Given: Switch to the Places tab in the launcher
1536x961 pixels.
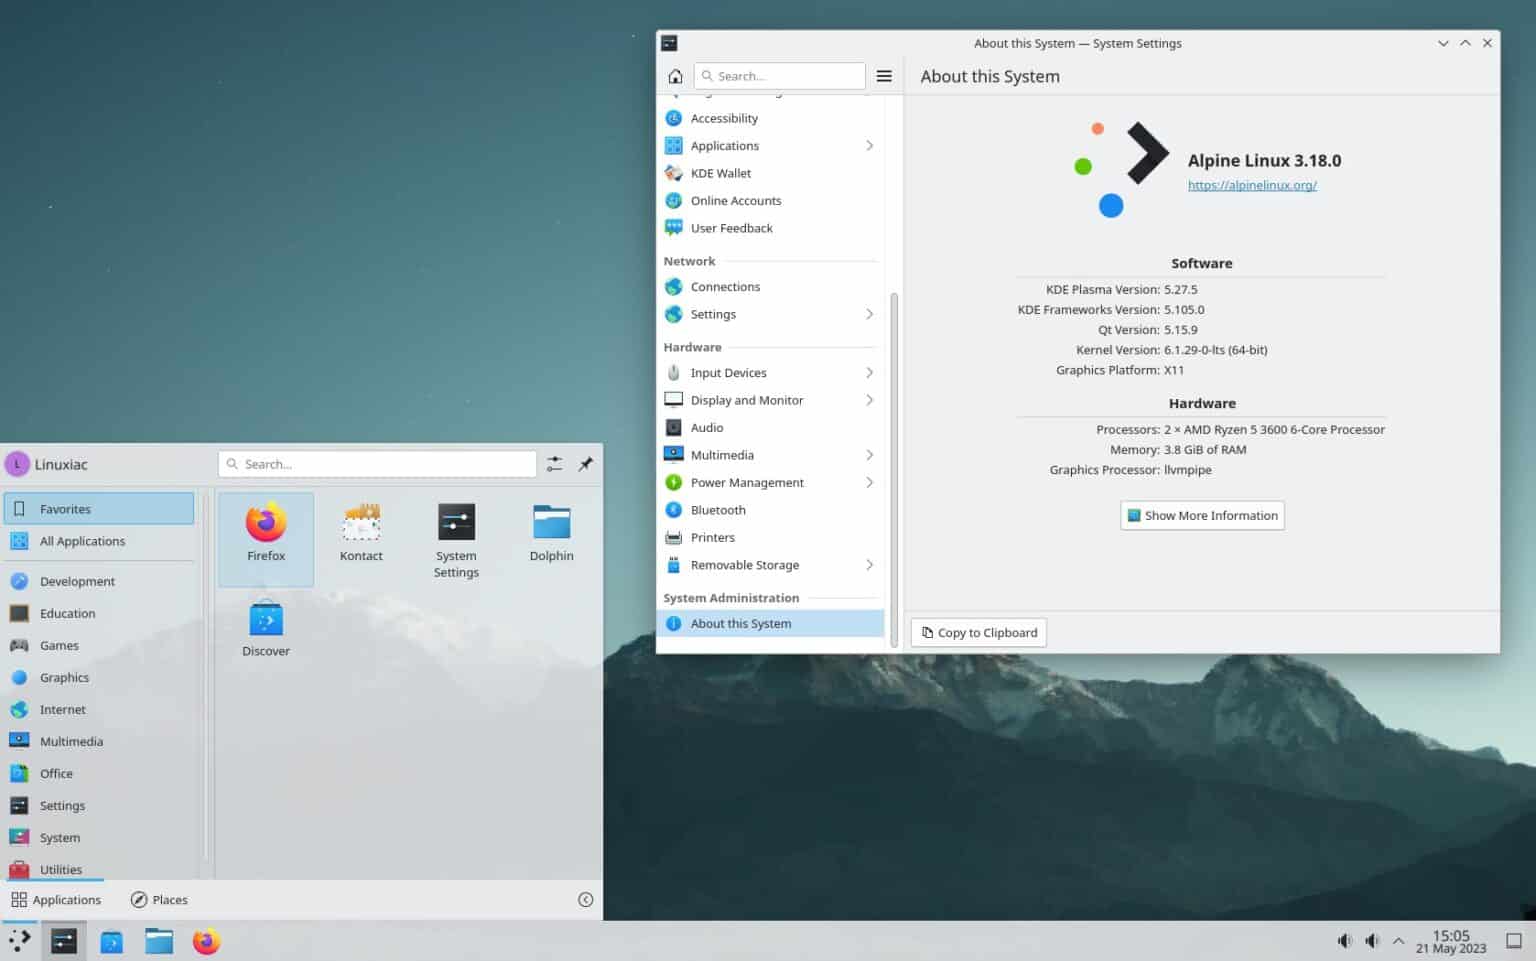Looking at the screenshot, I should point(158,899).
